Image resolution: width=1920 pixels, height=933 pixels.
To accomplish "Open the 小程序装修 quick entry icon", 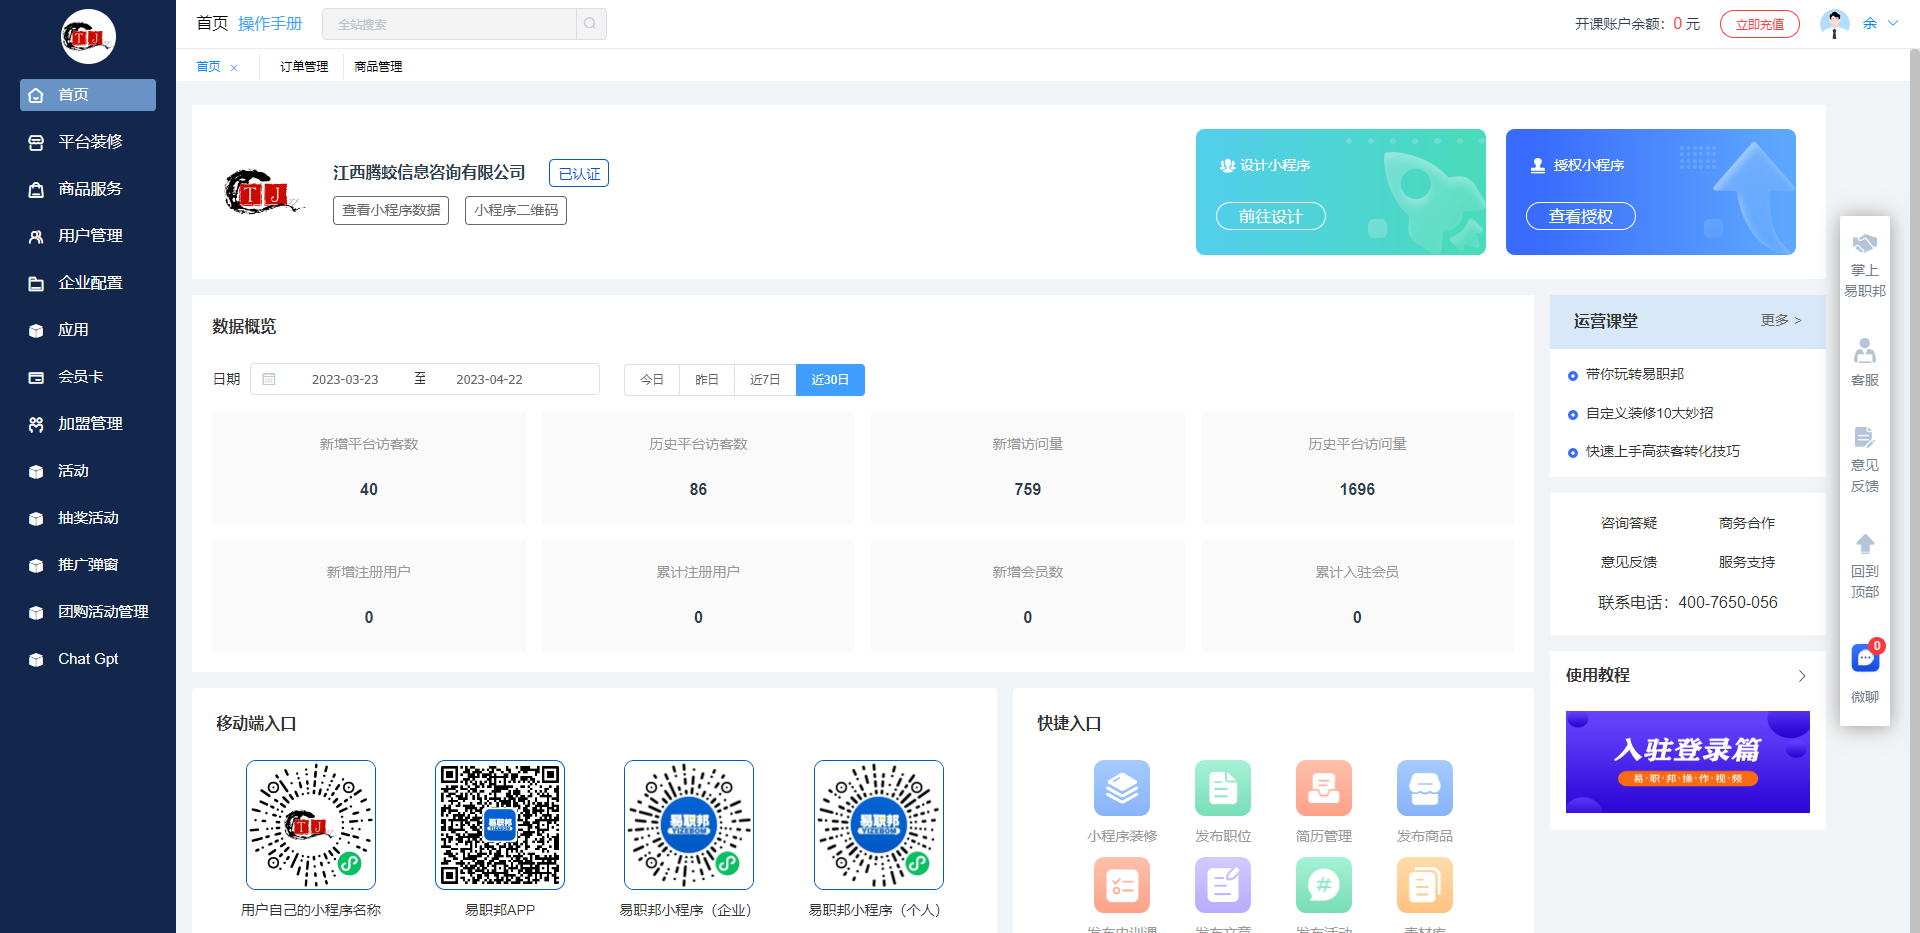I will coord(1121,788).
